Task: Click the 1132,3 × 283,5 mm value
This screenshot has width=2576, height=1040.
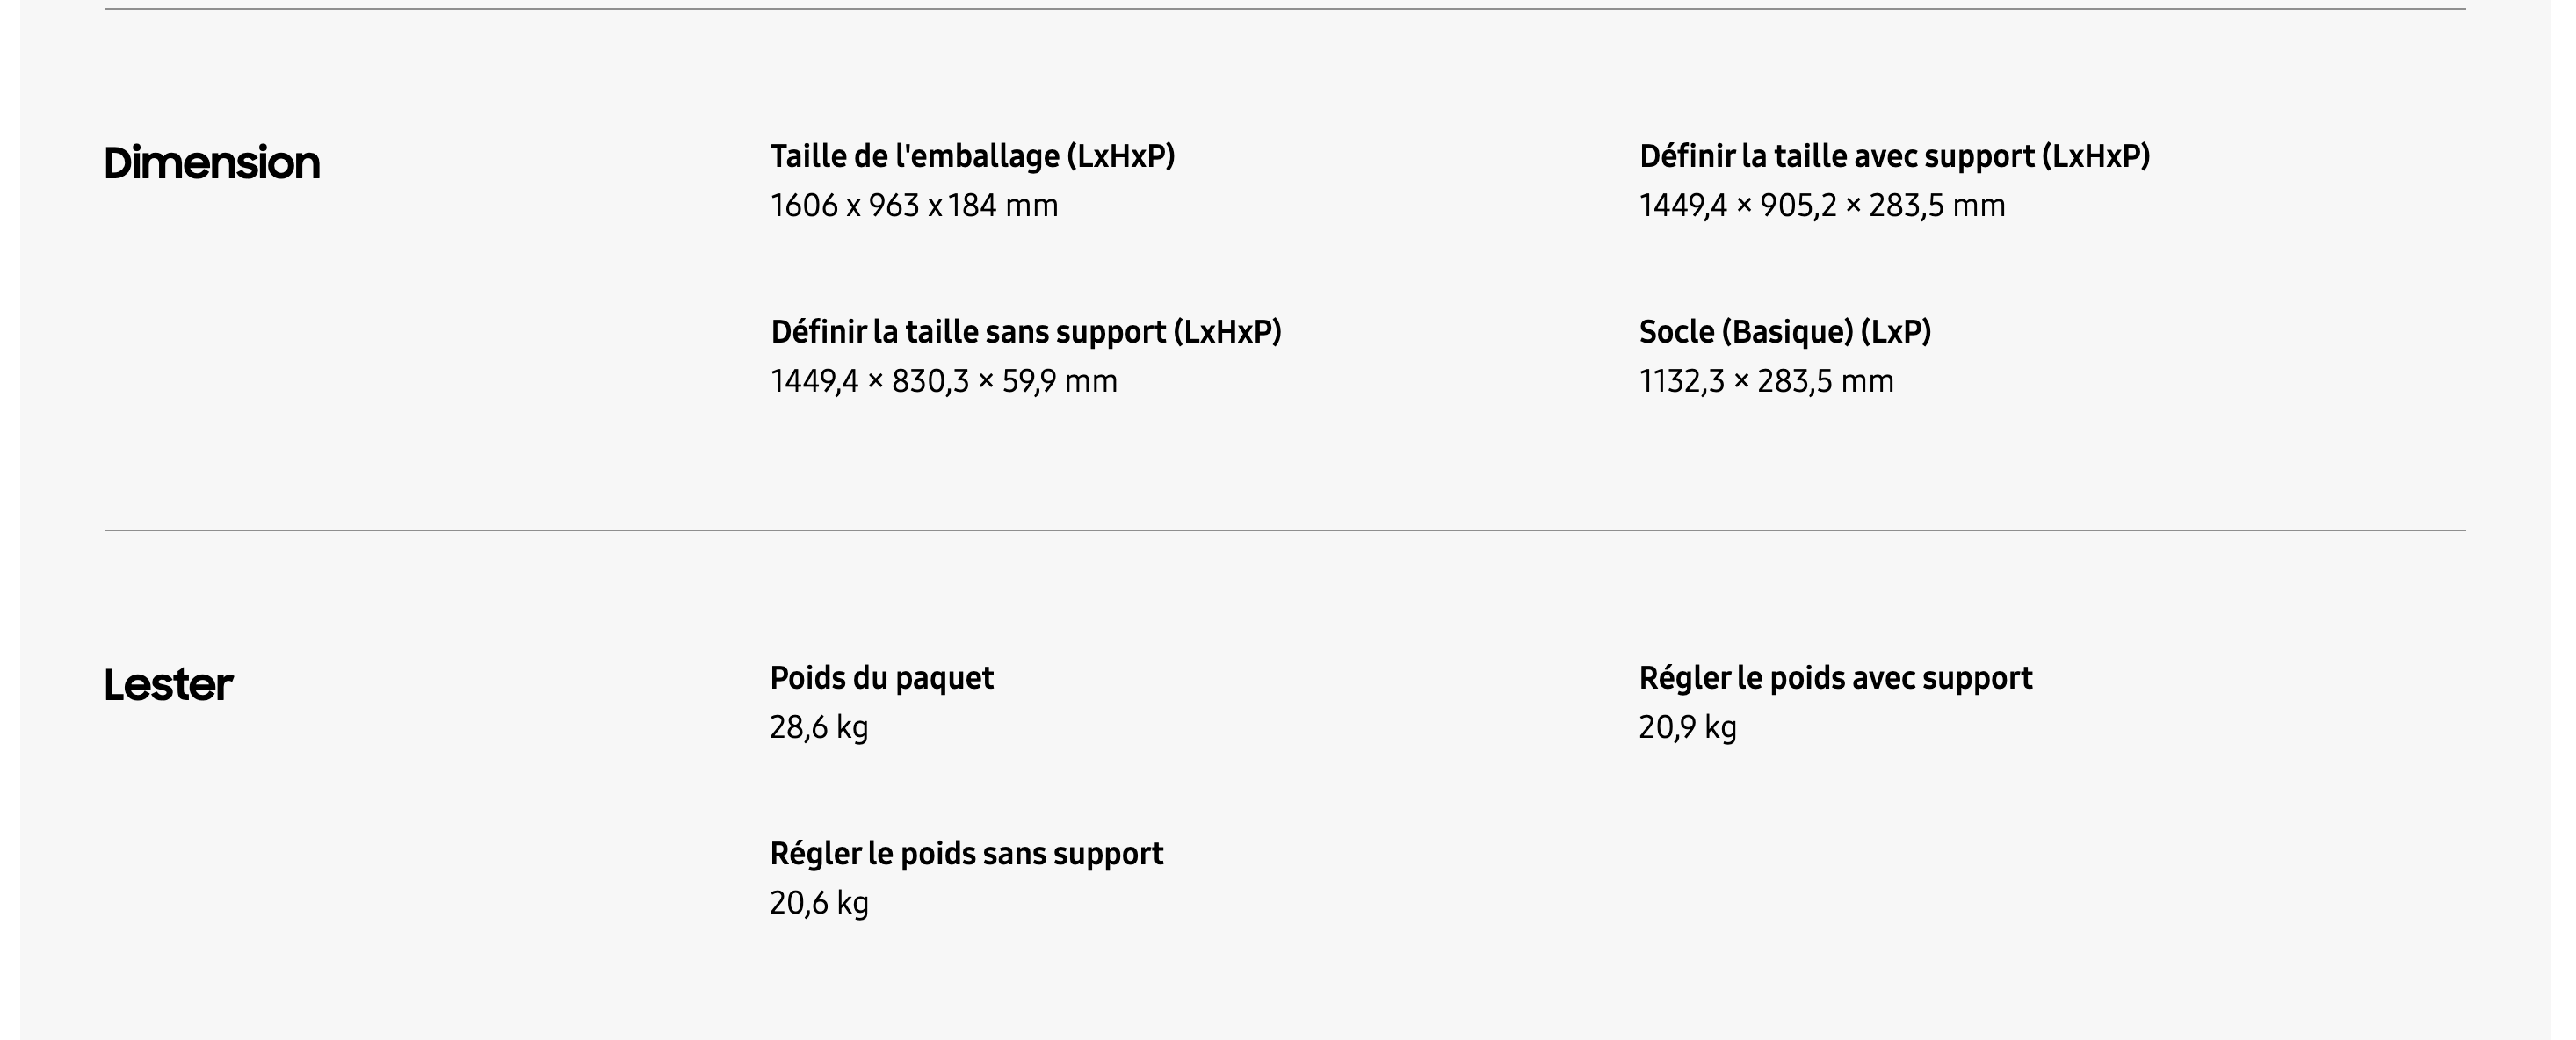Action: tap(1765, 382)
